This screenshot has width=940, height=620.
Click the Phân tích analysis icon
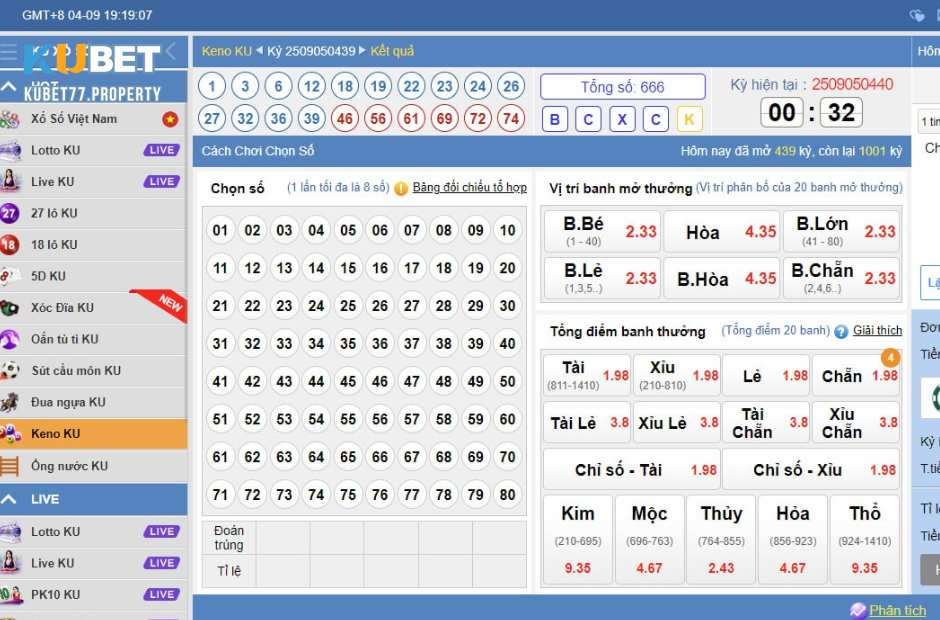point(858,610)
